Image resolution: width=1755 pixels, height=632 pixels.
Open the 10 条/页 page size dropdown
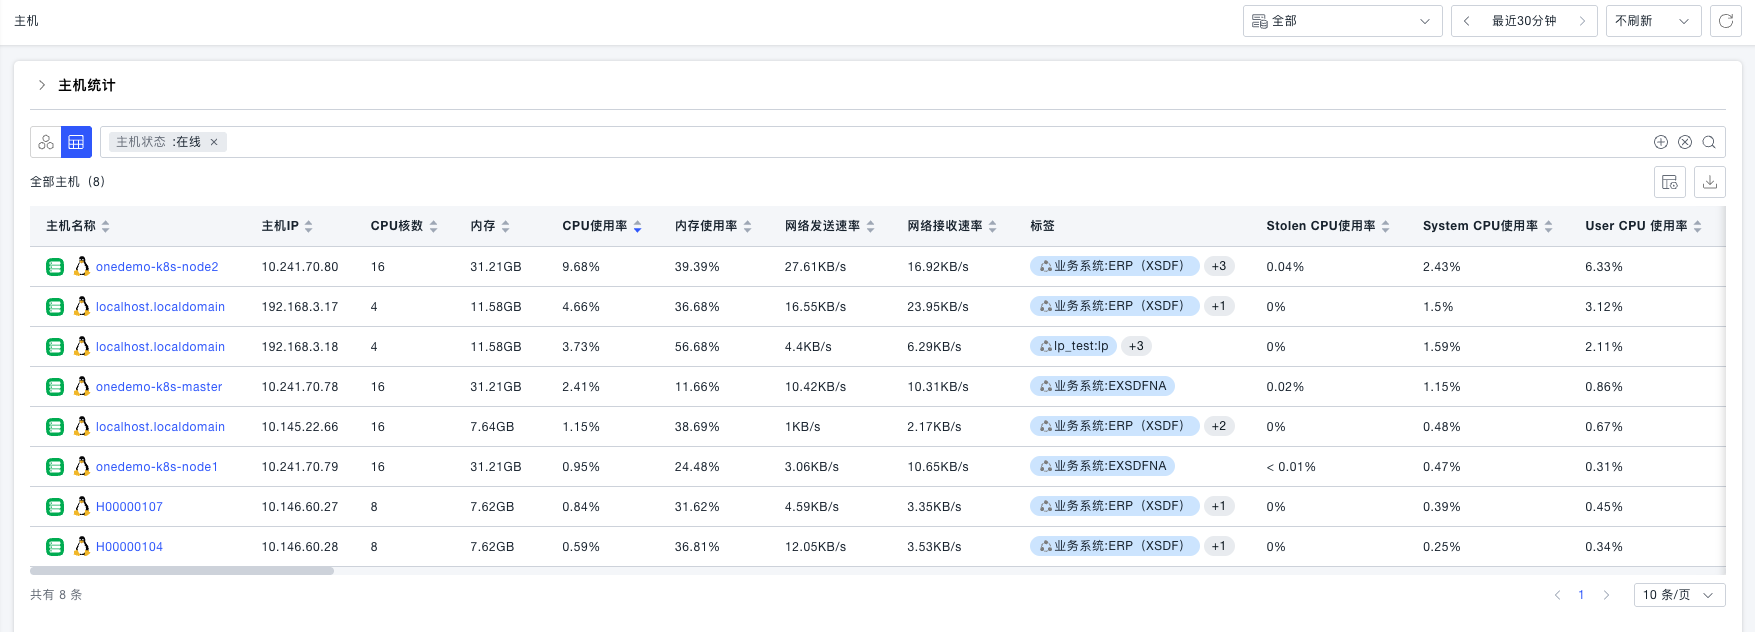click(1678, 595)
